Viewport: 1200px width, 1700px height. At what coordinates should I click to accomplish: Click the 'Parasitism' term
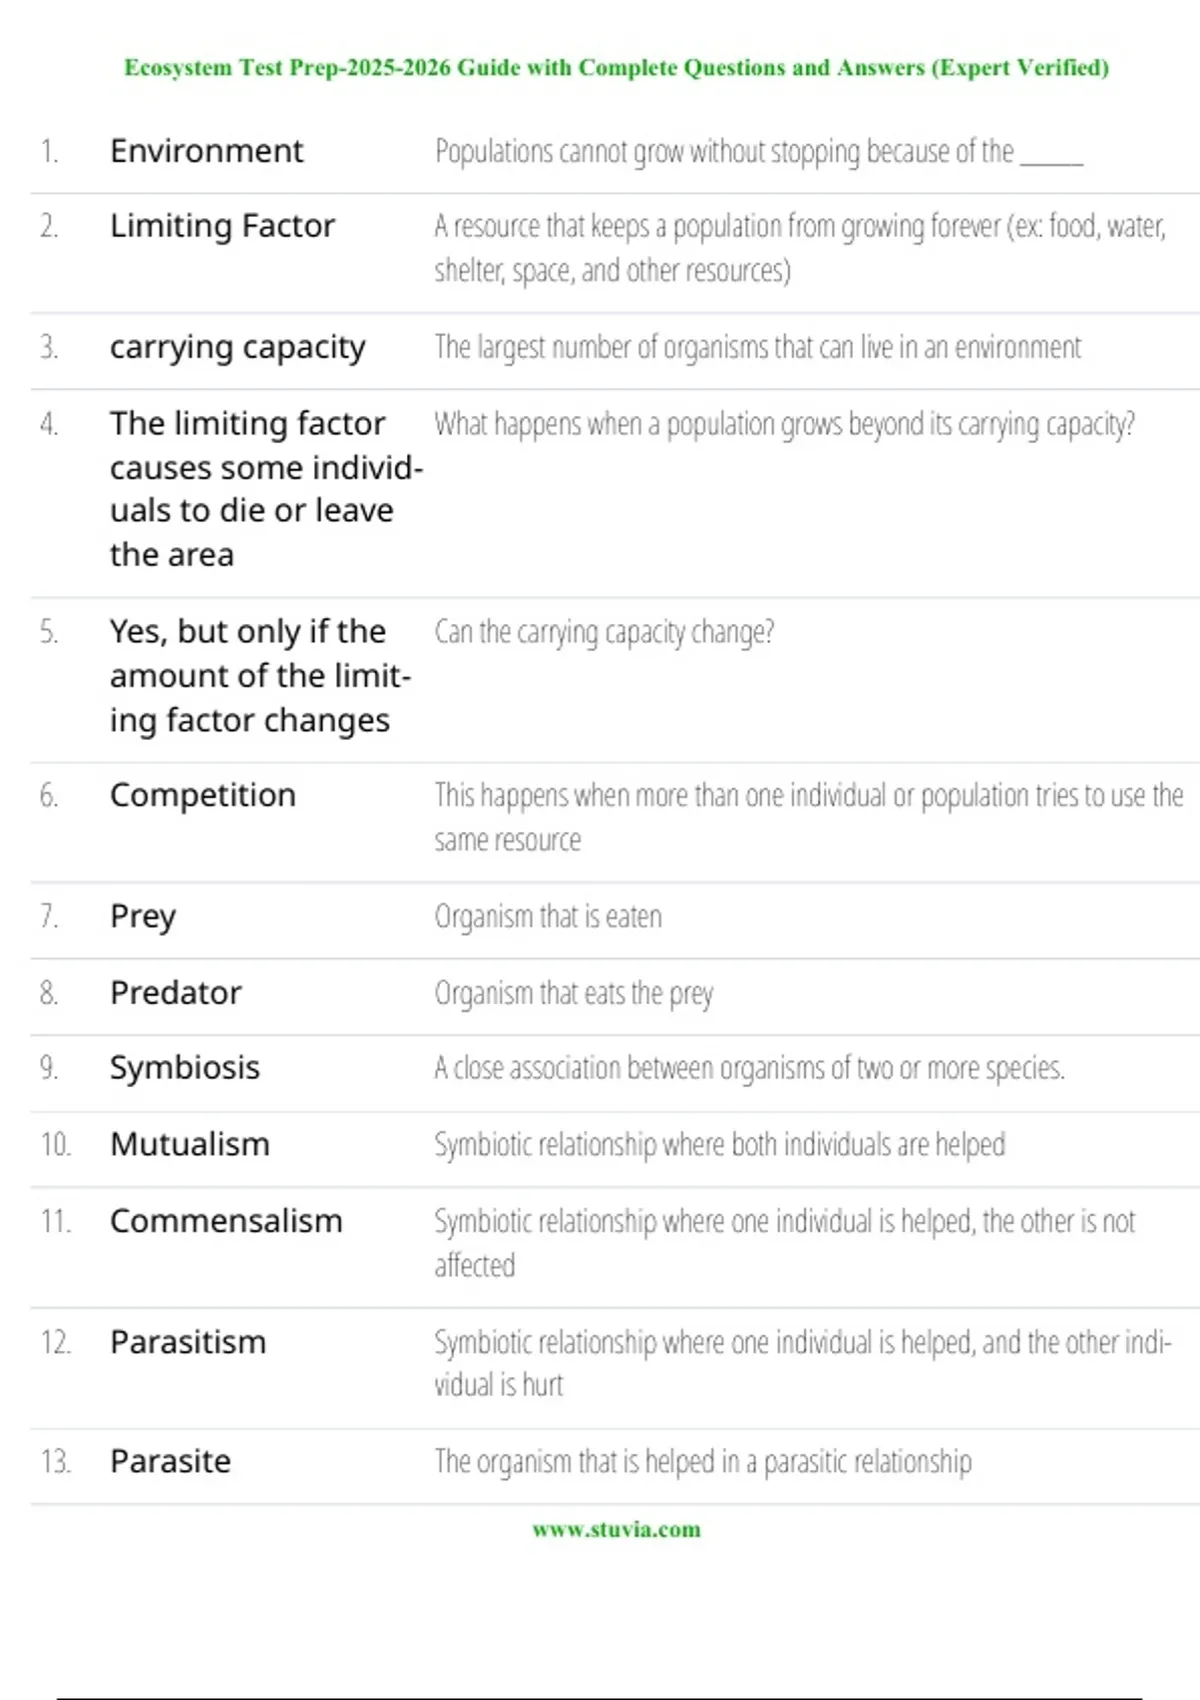[x=188, y=1342]
